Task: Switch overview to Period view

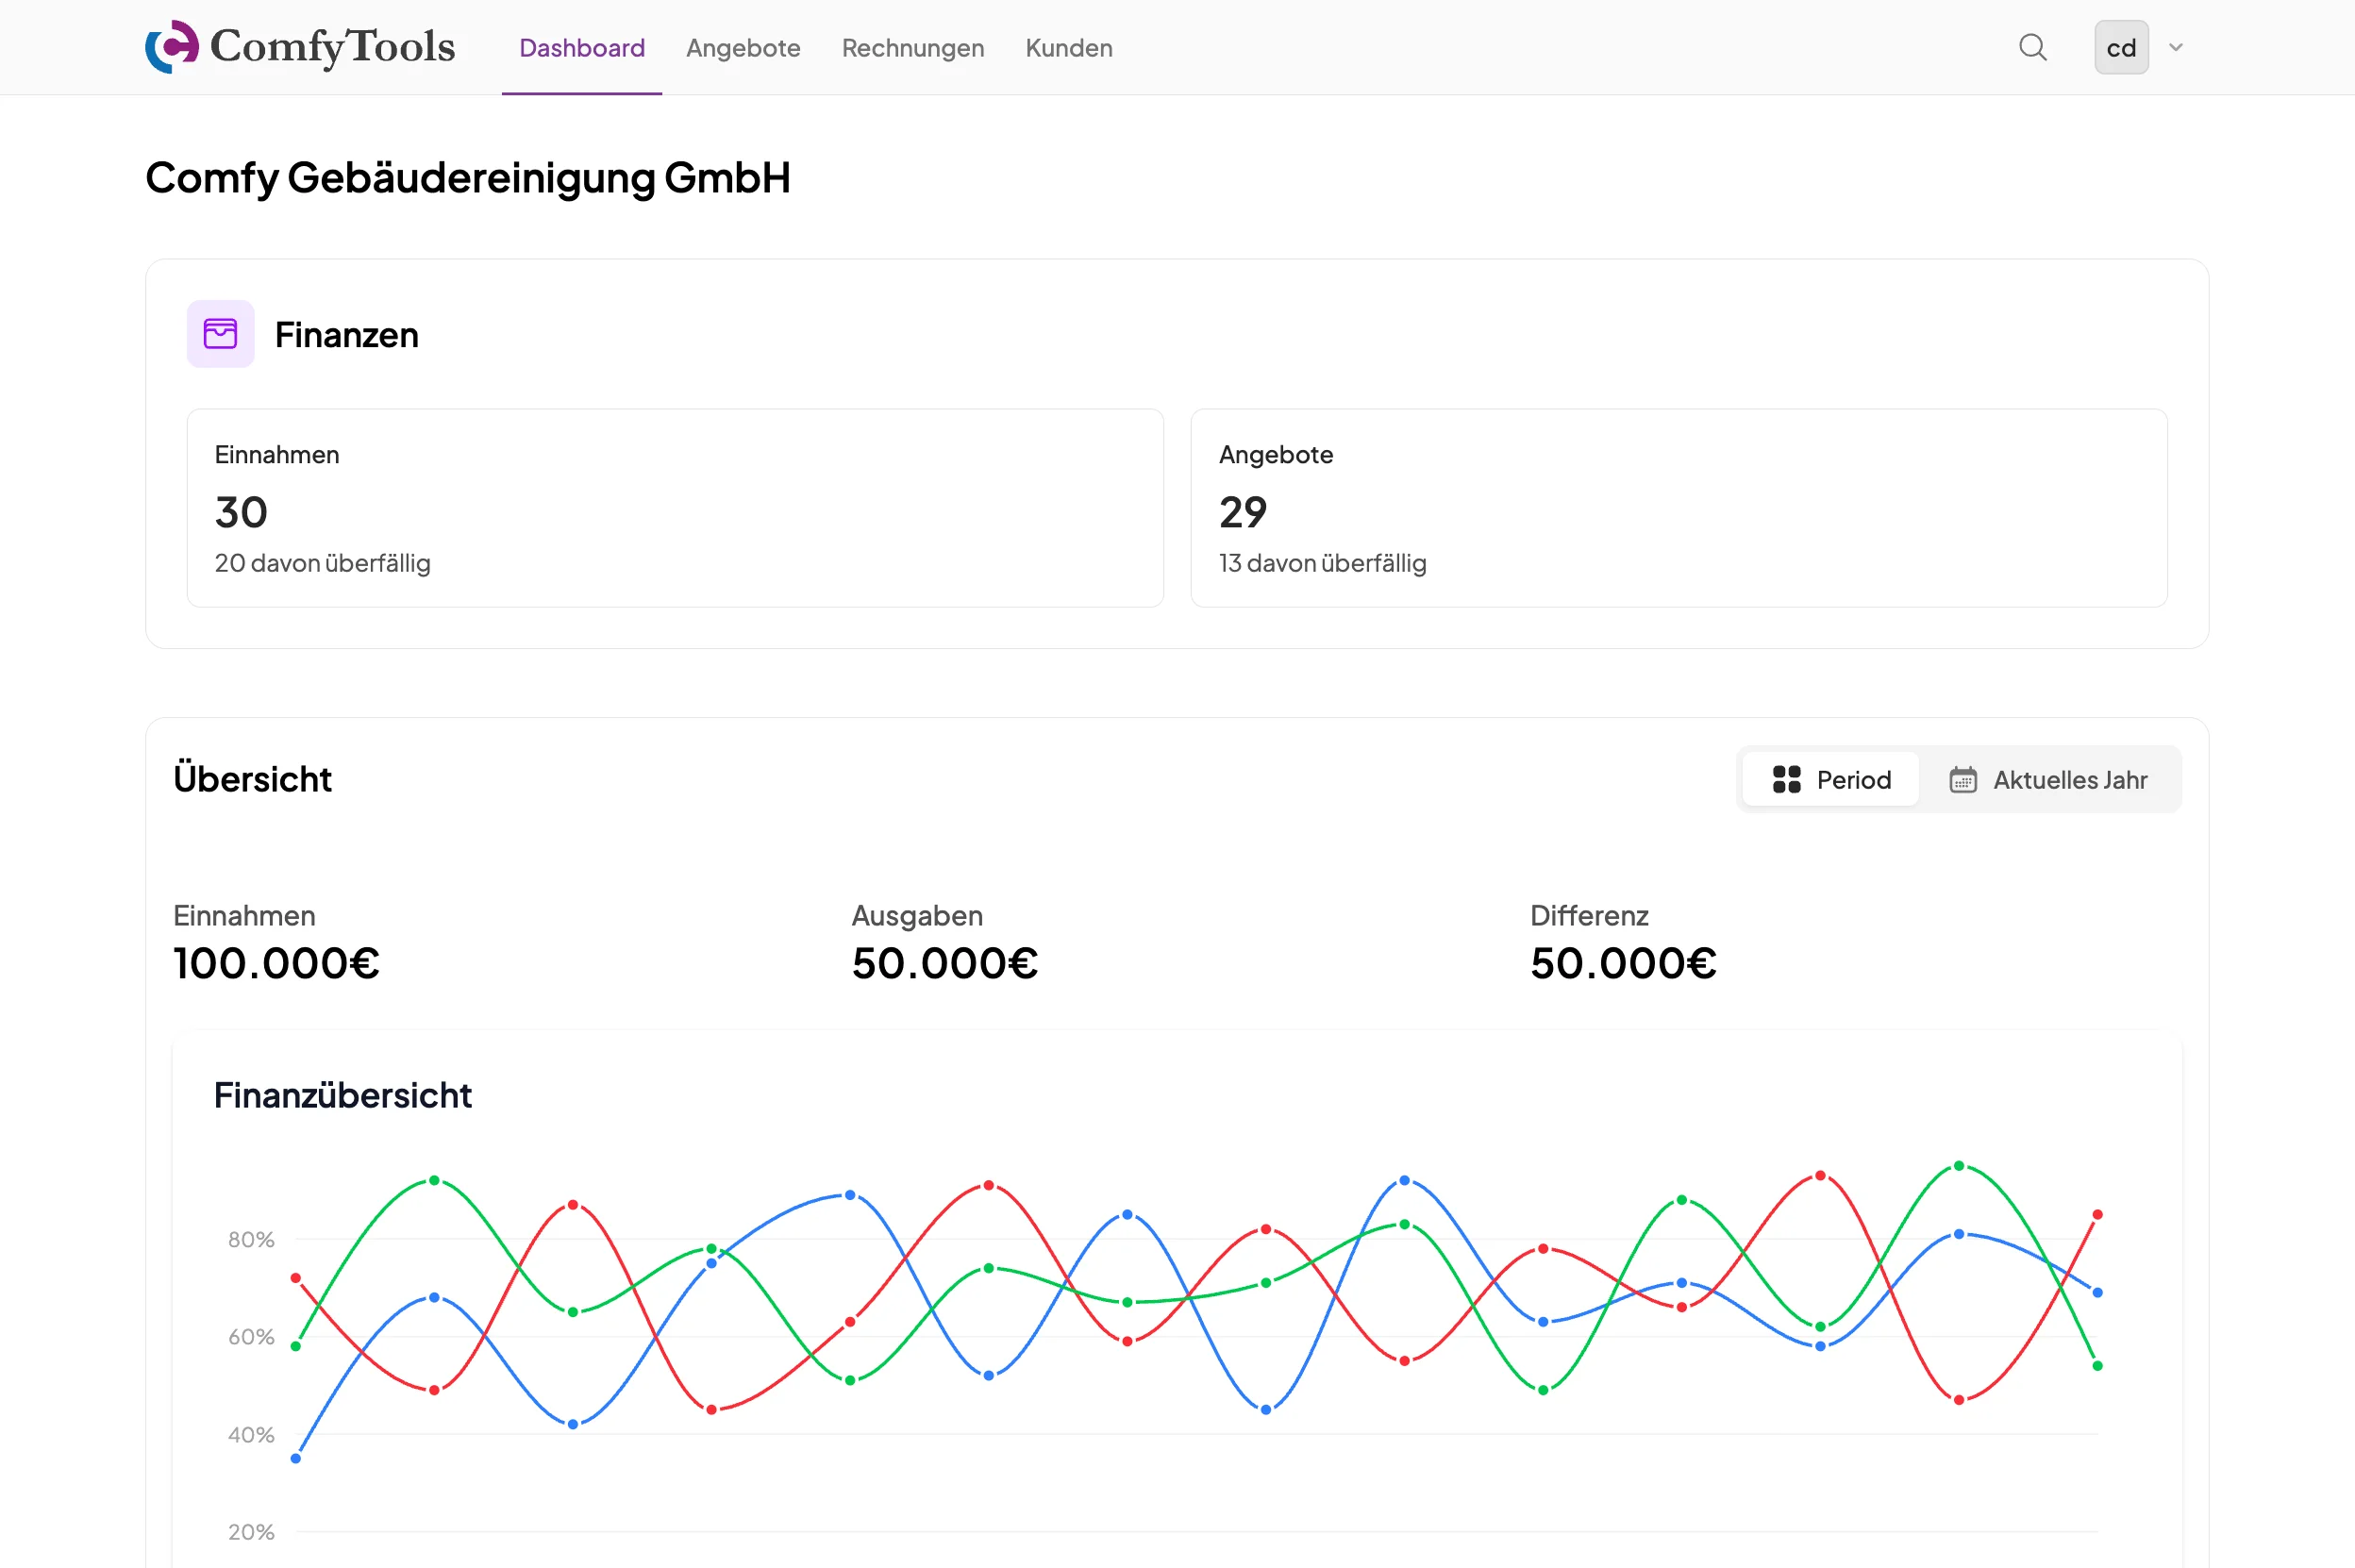Action: (1831, 779)
